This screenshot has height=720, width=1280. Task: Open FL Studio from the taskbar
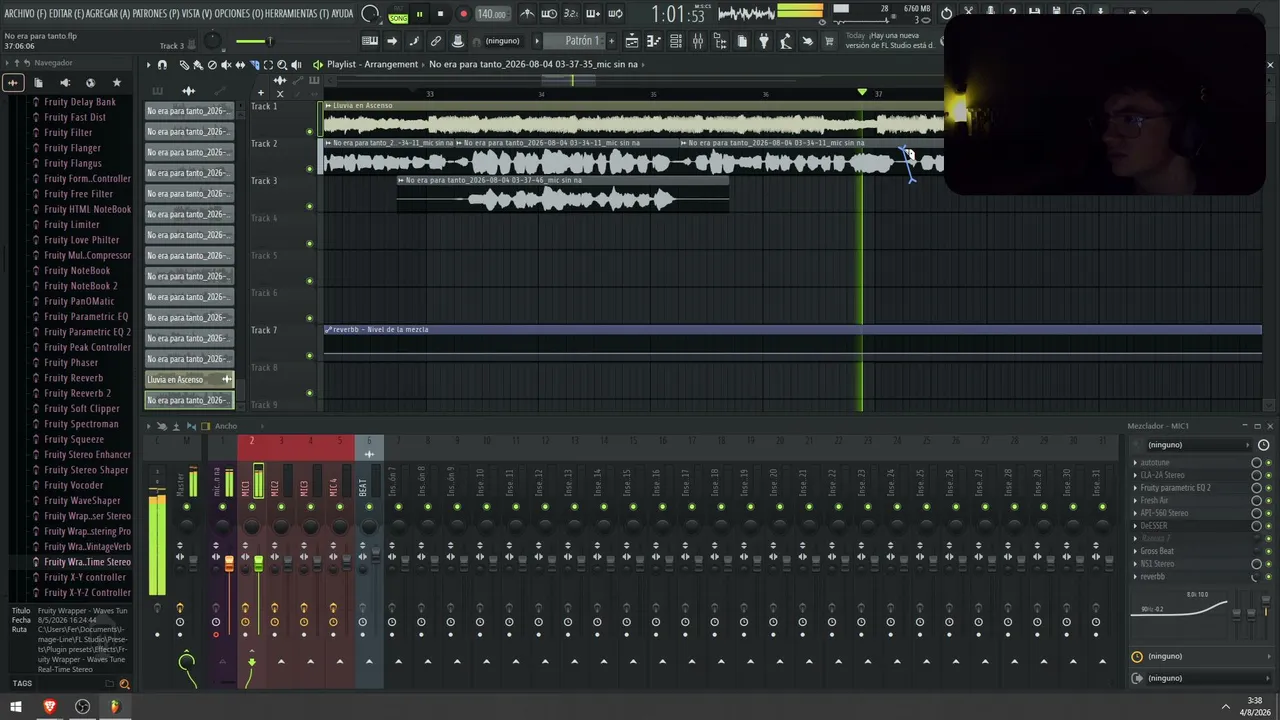click(115, 707)
